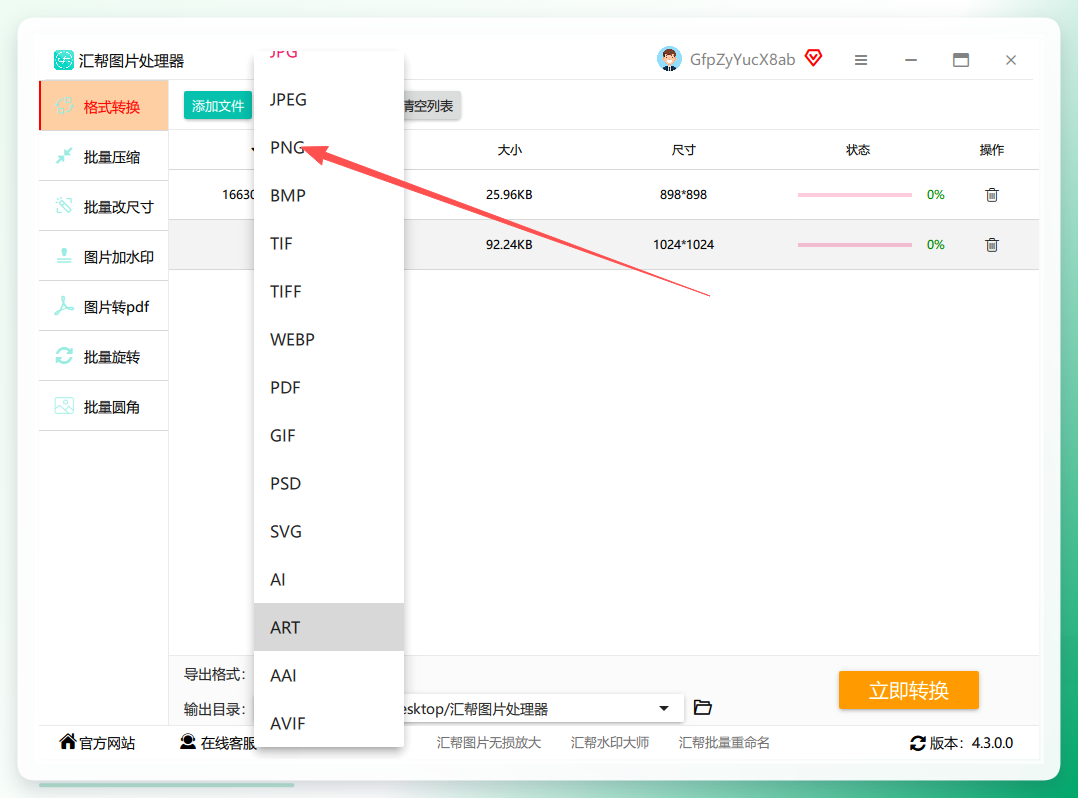
Task: Expand the 输出目录 path dropdown arrow
Action: pyautogui.click(x=663, y=708)
